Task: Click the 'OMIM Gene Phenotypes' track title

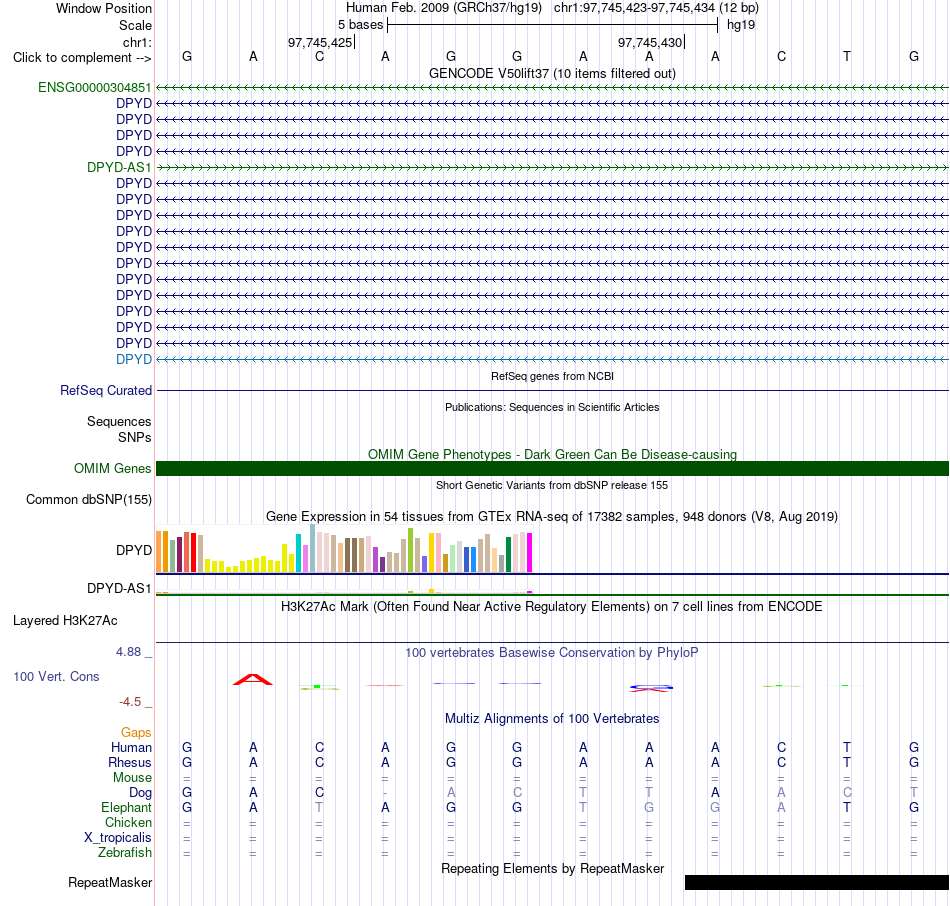Action: 552,454
